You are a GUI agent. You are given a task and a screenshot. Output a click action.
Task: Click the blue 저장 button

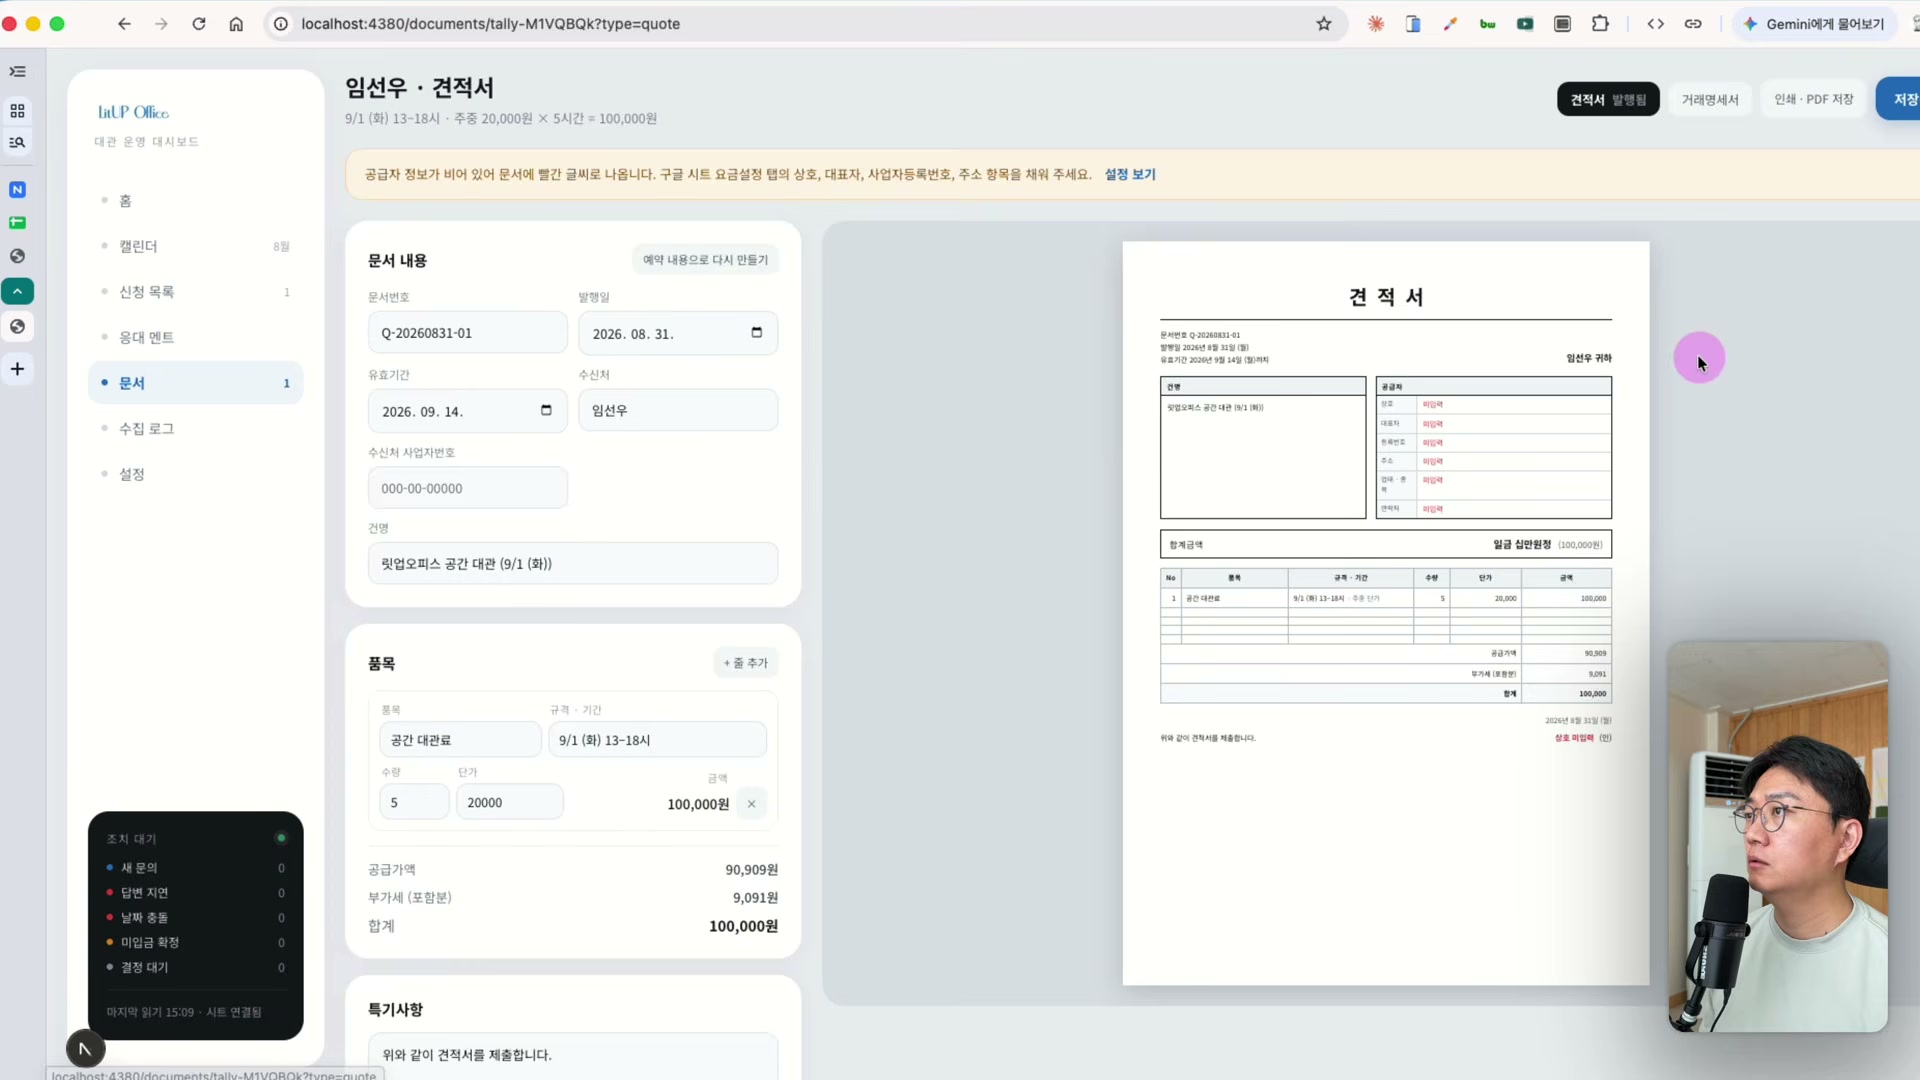pyautogui.click(x=1900, y=99)
